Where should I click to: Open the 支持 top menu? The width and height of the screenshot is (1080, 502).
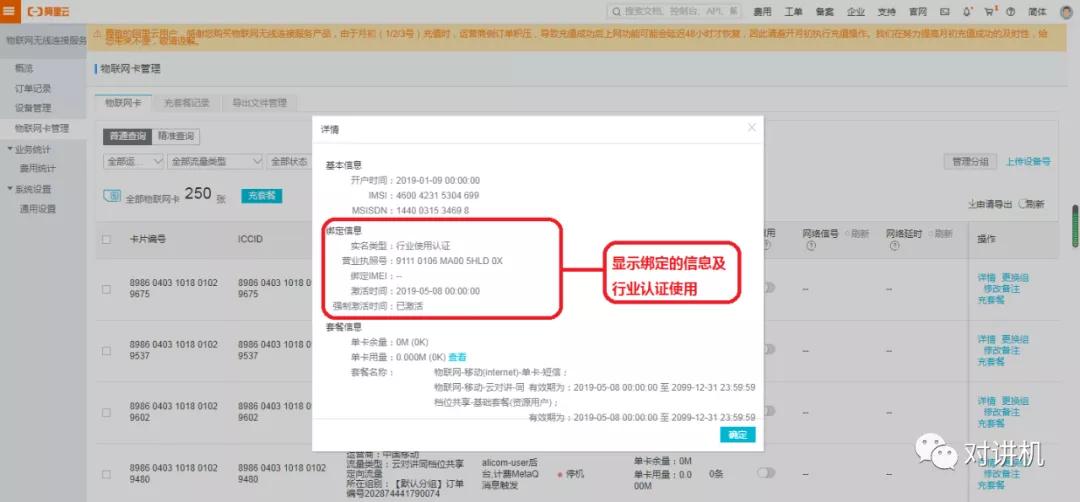(x=886, y=12)
